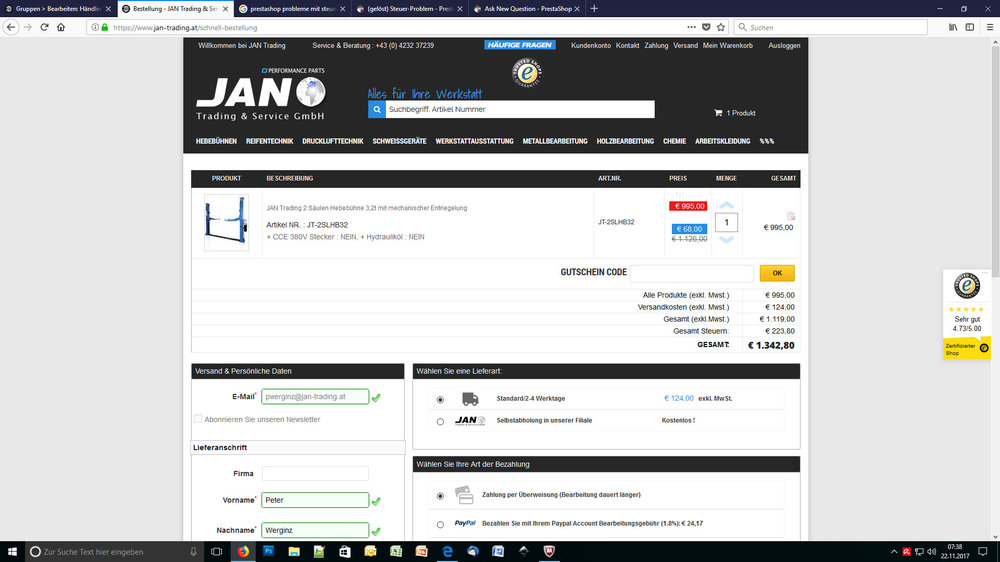The height and width of the screenshot is (562, 1000).
Task: Open page actions three-dots menu
Action: 691,27
